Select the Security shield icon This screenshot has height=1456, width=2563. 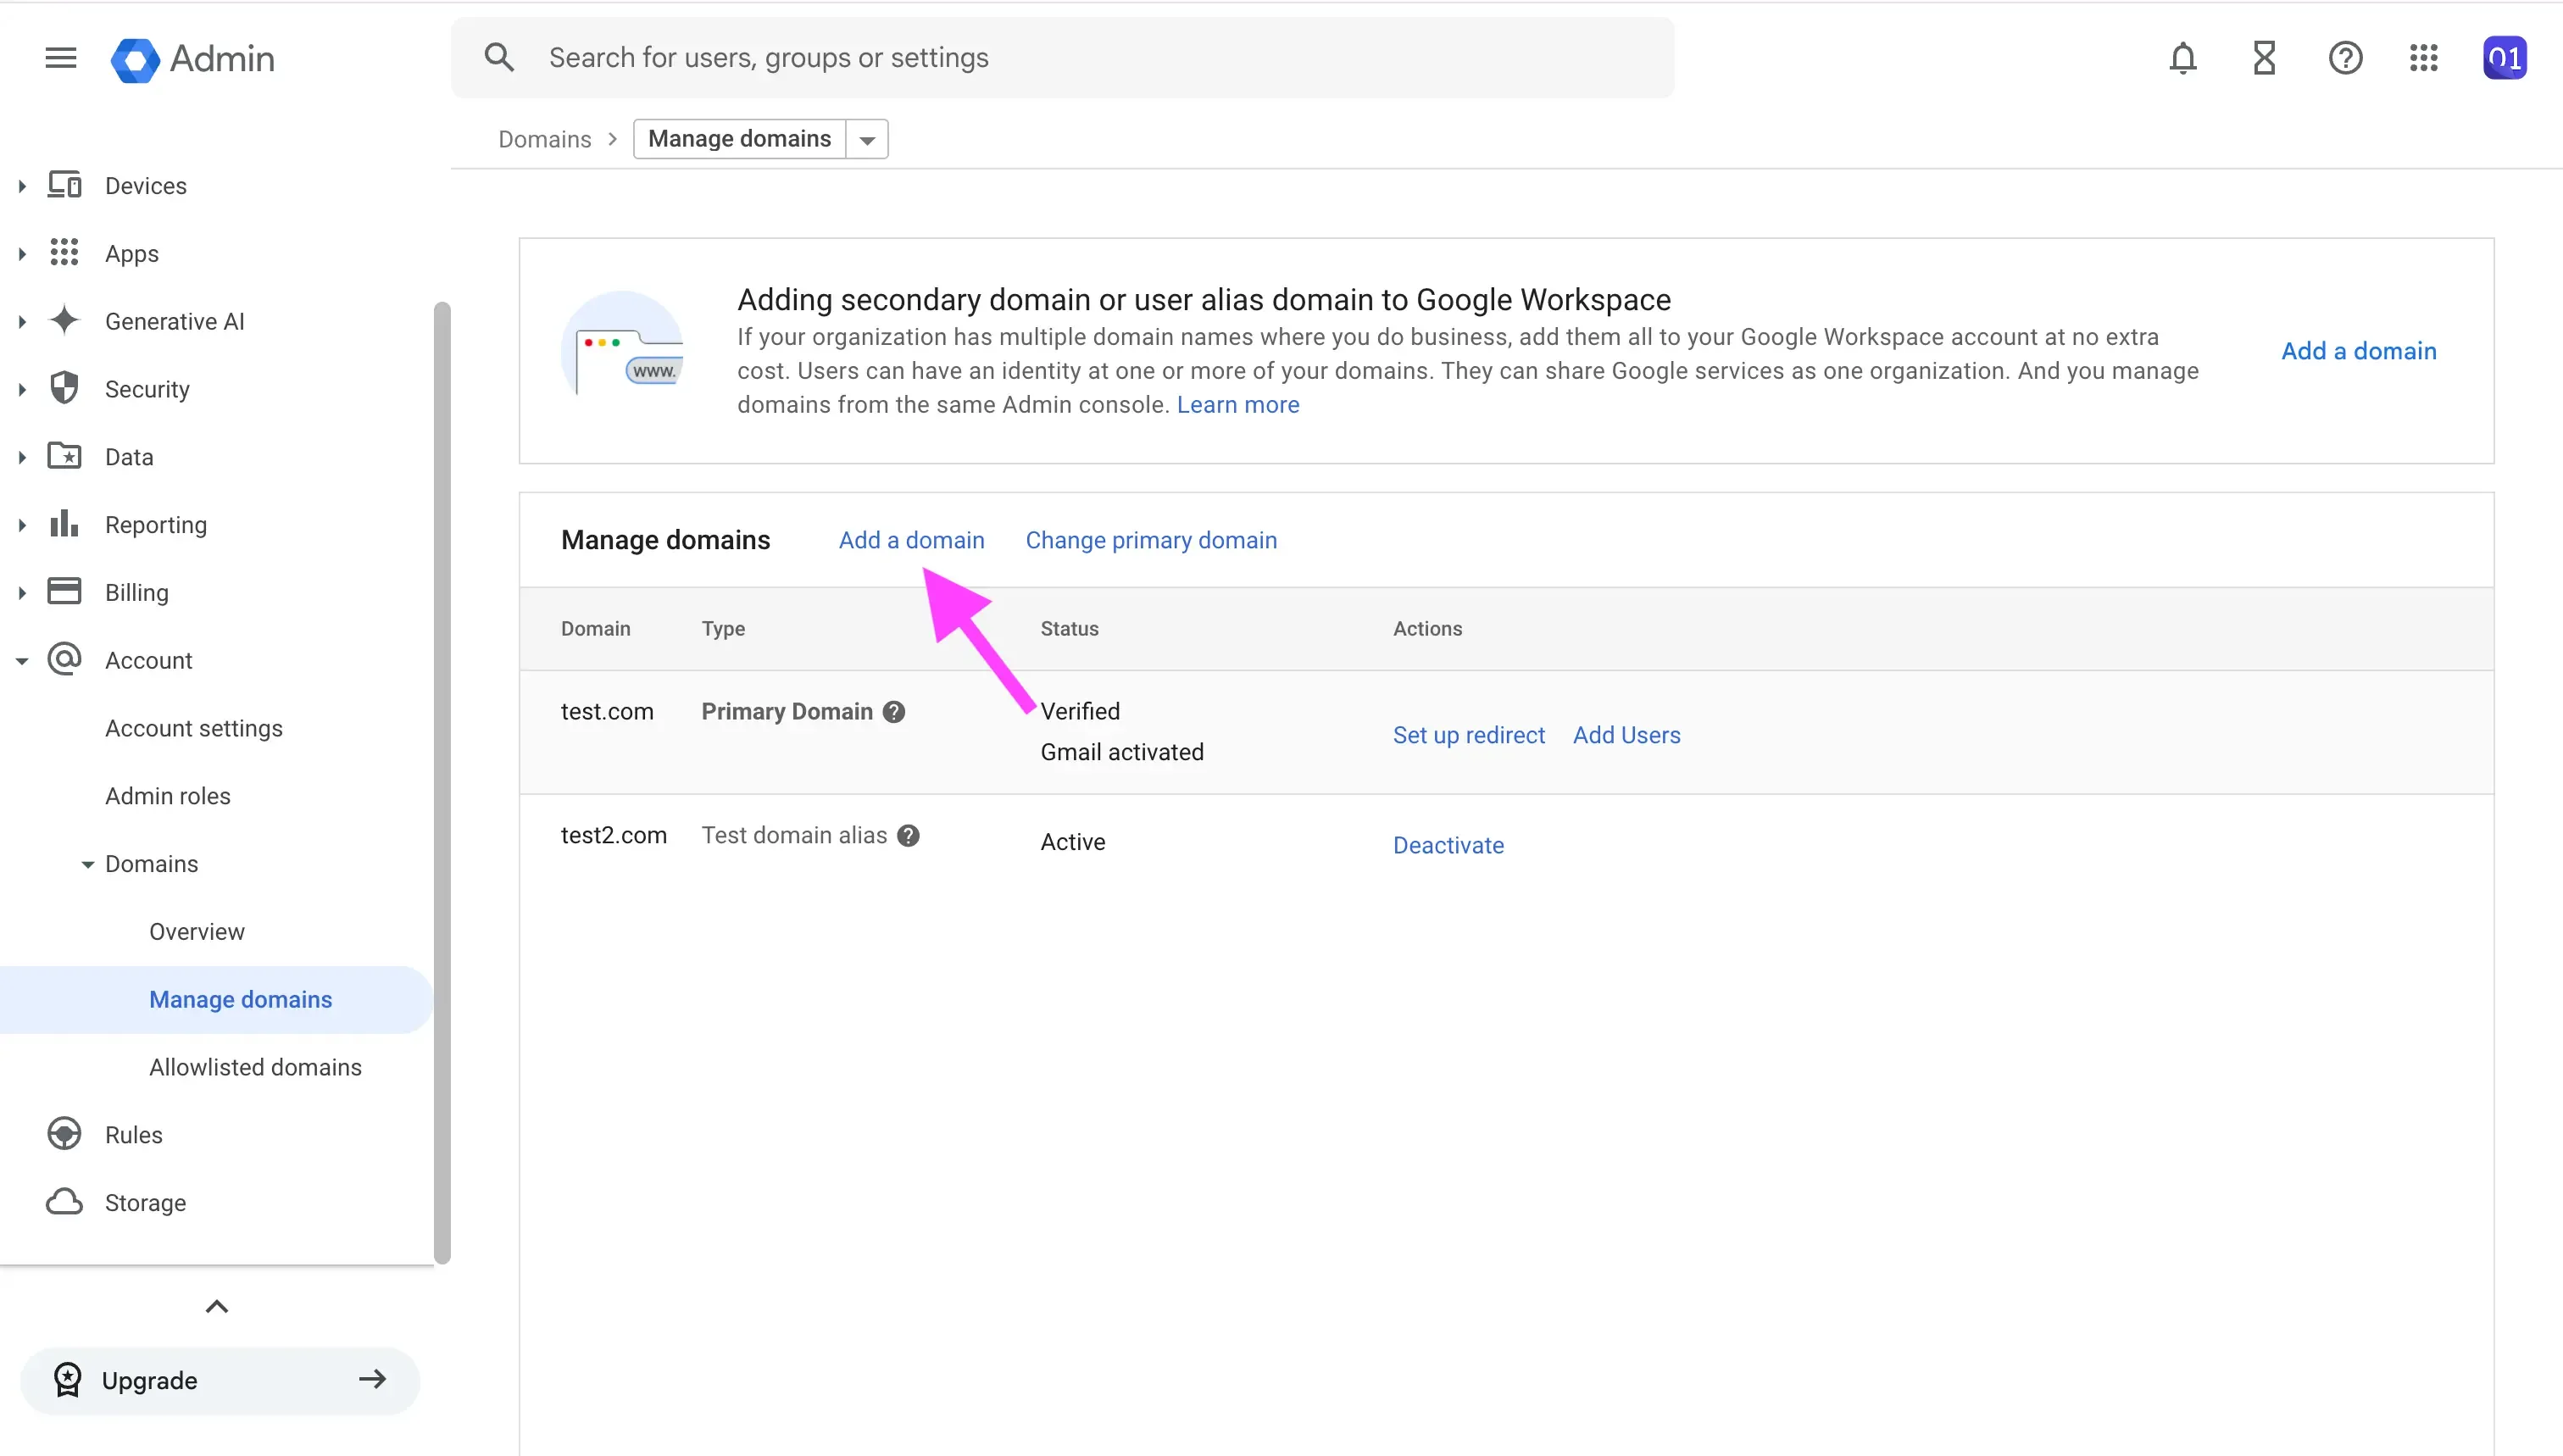(64, 388)
